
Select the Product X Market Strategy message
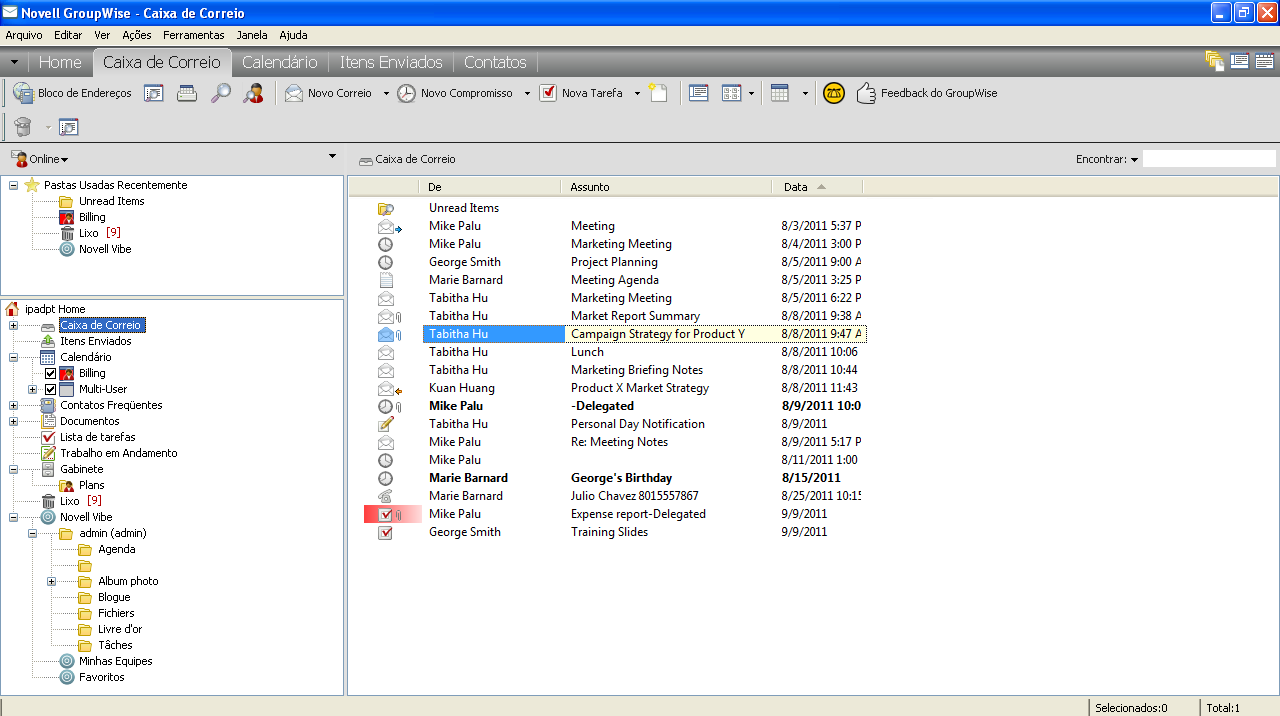[x=640, y=388]
